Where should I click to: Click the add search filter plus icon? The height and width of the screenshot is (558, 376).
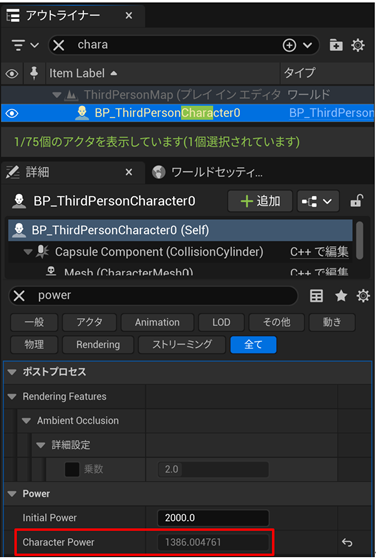[289, 45]
